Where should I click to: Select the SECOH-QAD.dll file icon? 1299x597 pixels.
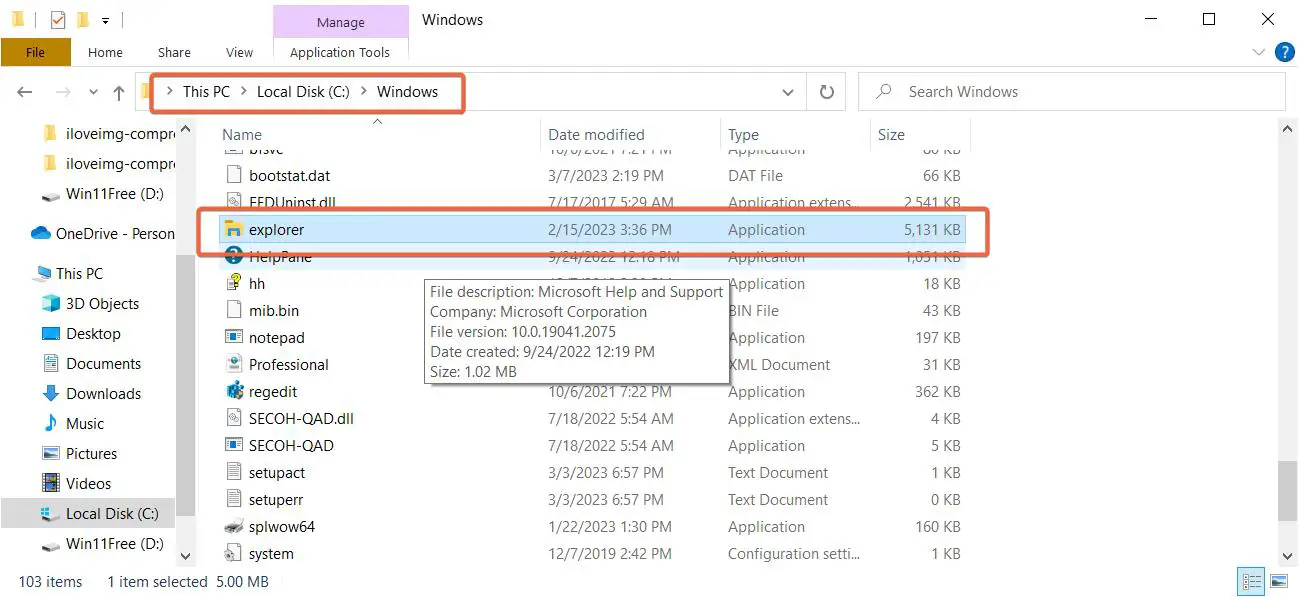coord(234,418)
